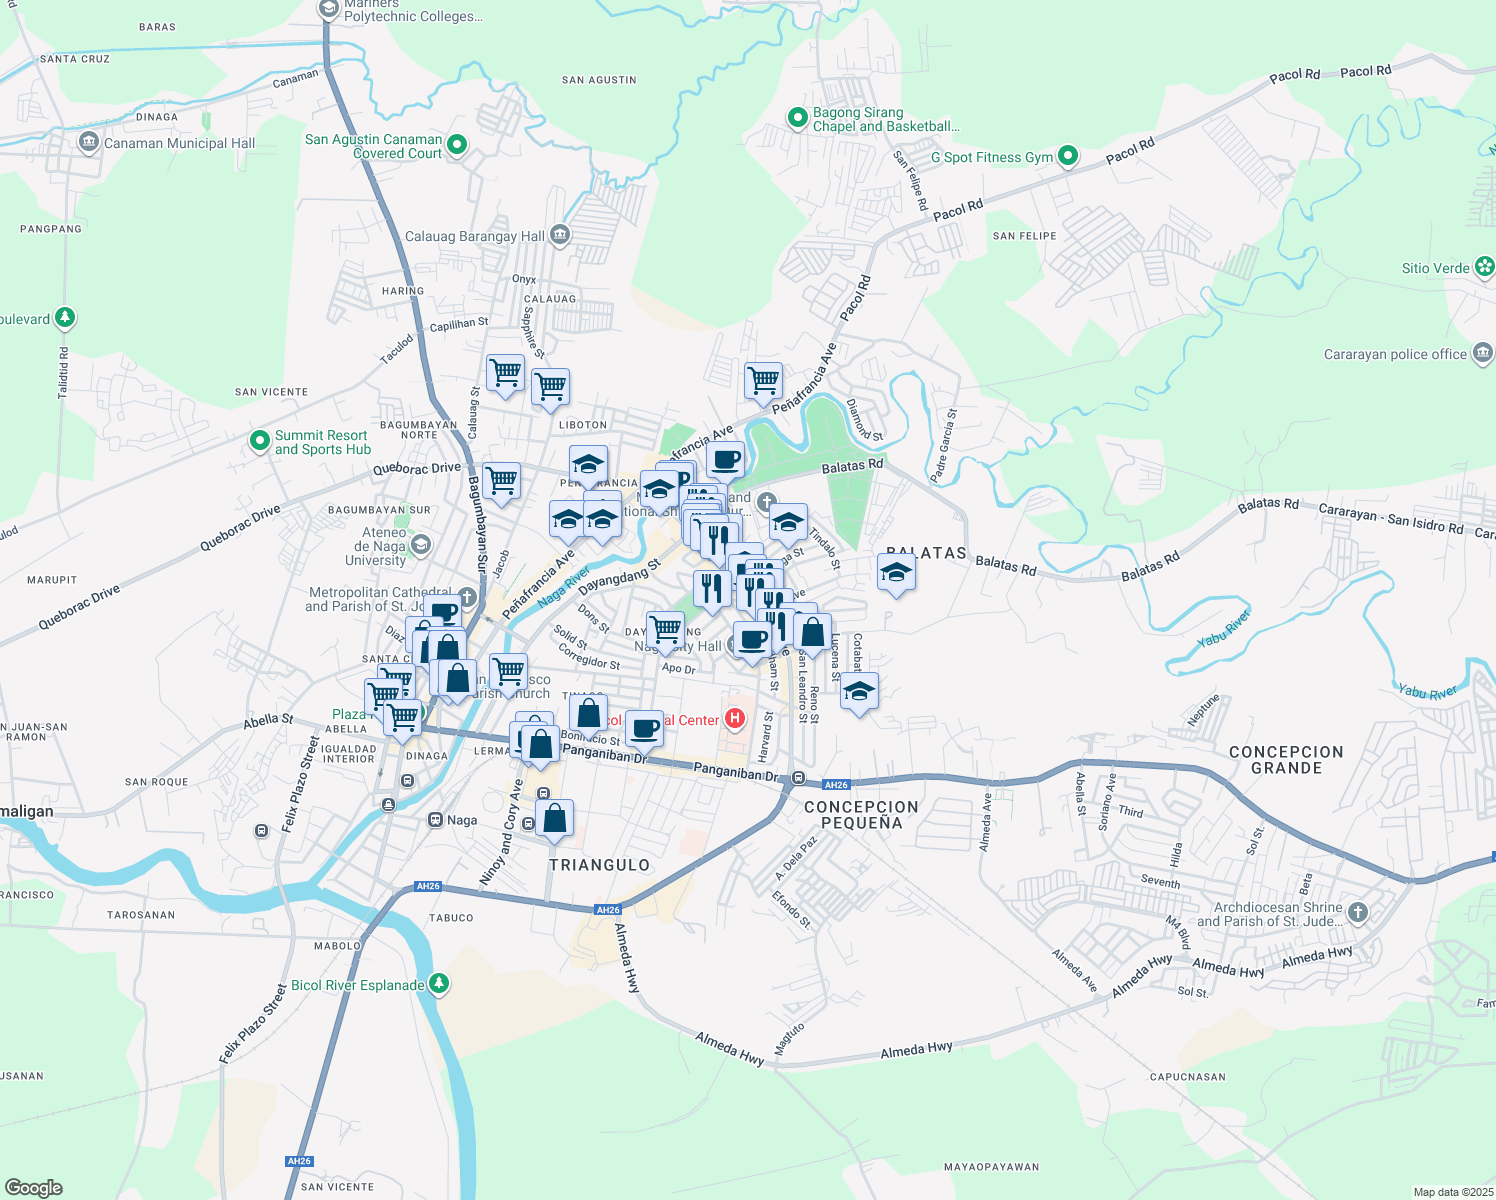Click the hospital marker at Bicol Medical Center
This screenshot has width=1496, height=1200.
[x=736, y=720]
